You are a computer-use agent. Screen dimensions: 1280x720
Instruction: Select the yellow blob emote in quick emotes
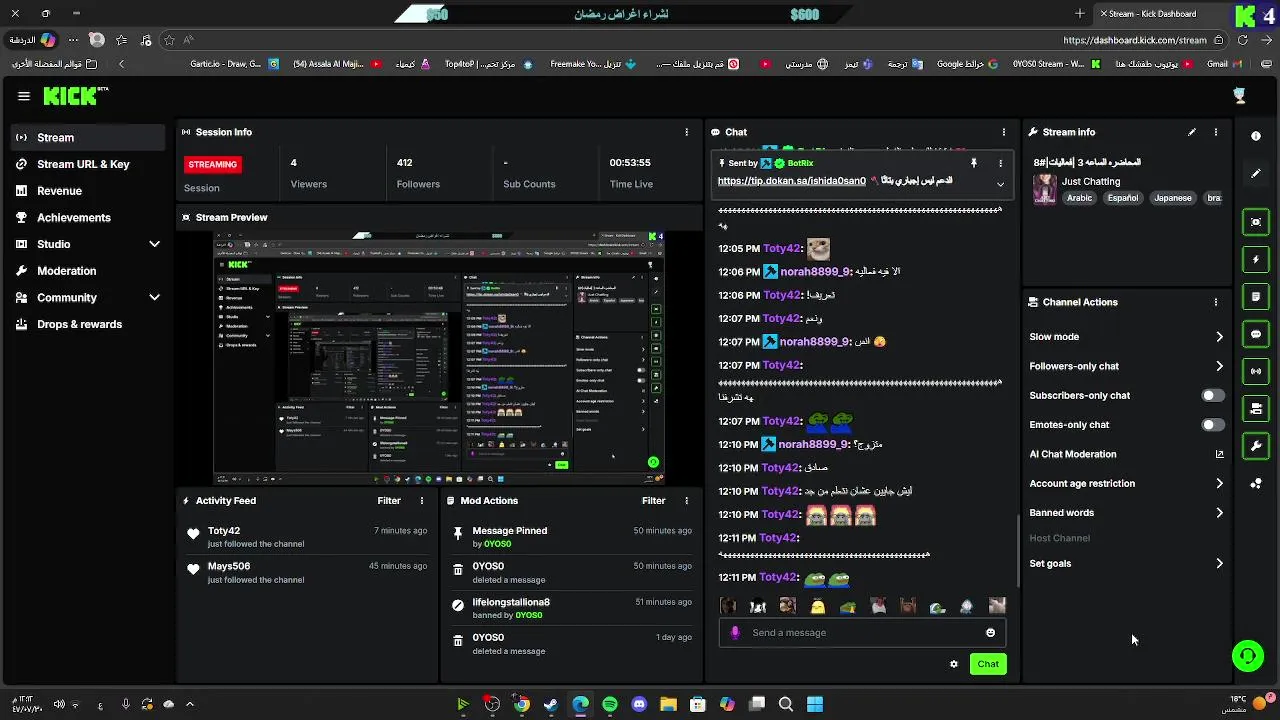point(818,606)
